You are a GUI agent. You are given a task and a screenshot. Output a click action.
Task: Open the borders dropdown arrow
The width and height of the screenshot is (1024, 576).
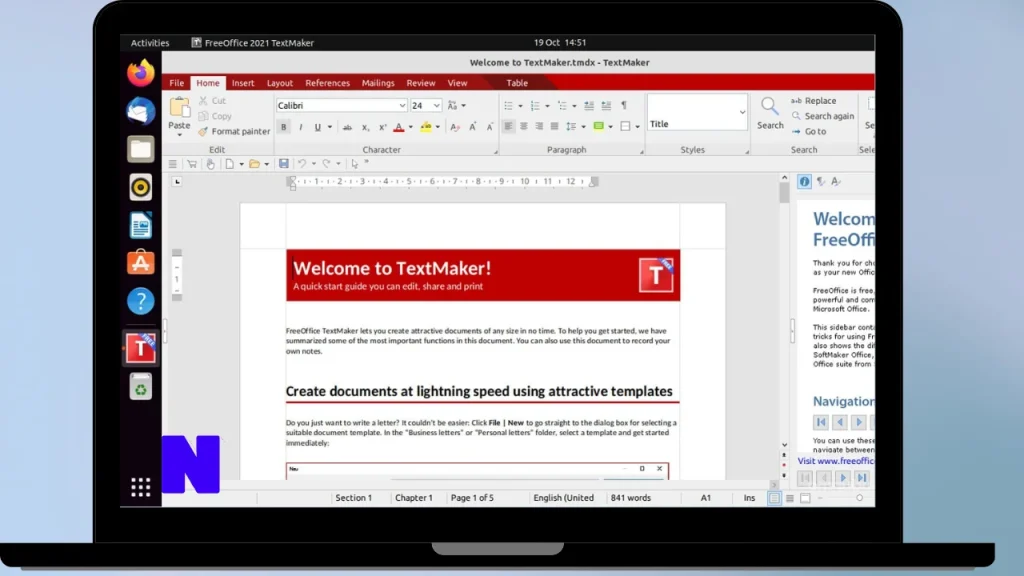tap(637, 127)
